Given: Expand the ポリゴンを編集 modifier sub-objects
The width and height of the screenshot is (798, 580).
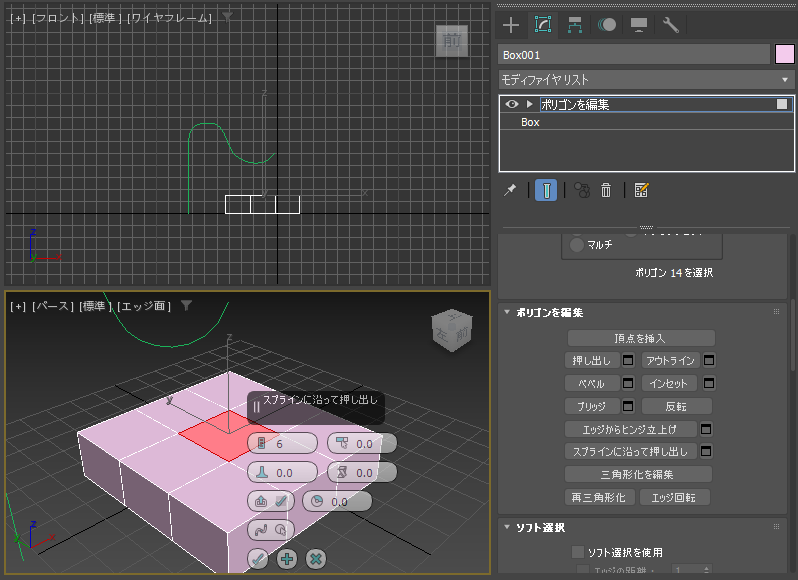Looking at the screenshot, I should (530, 104).
